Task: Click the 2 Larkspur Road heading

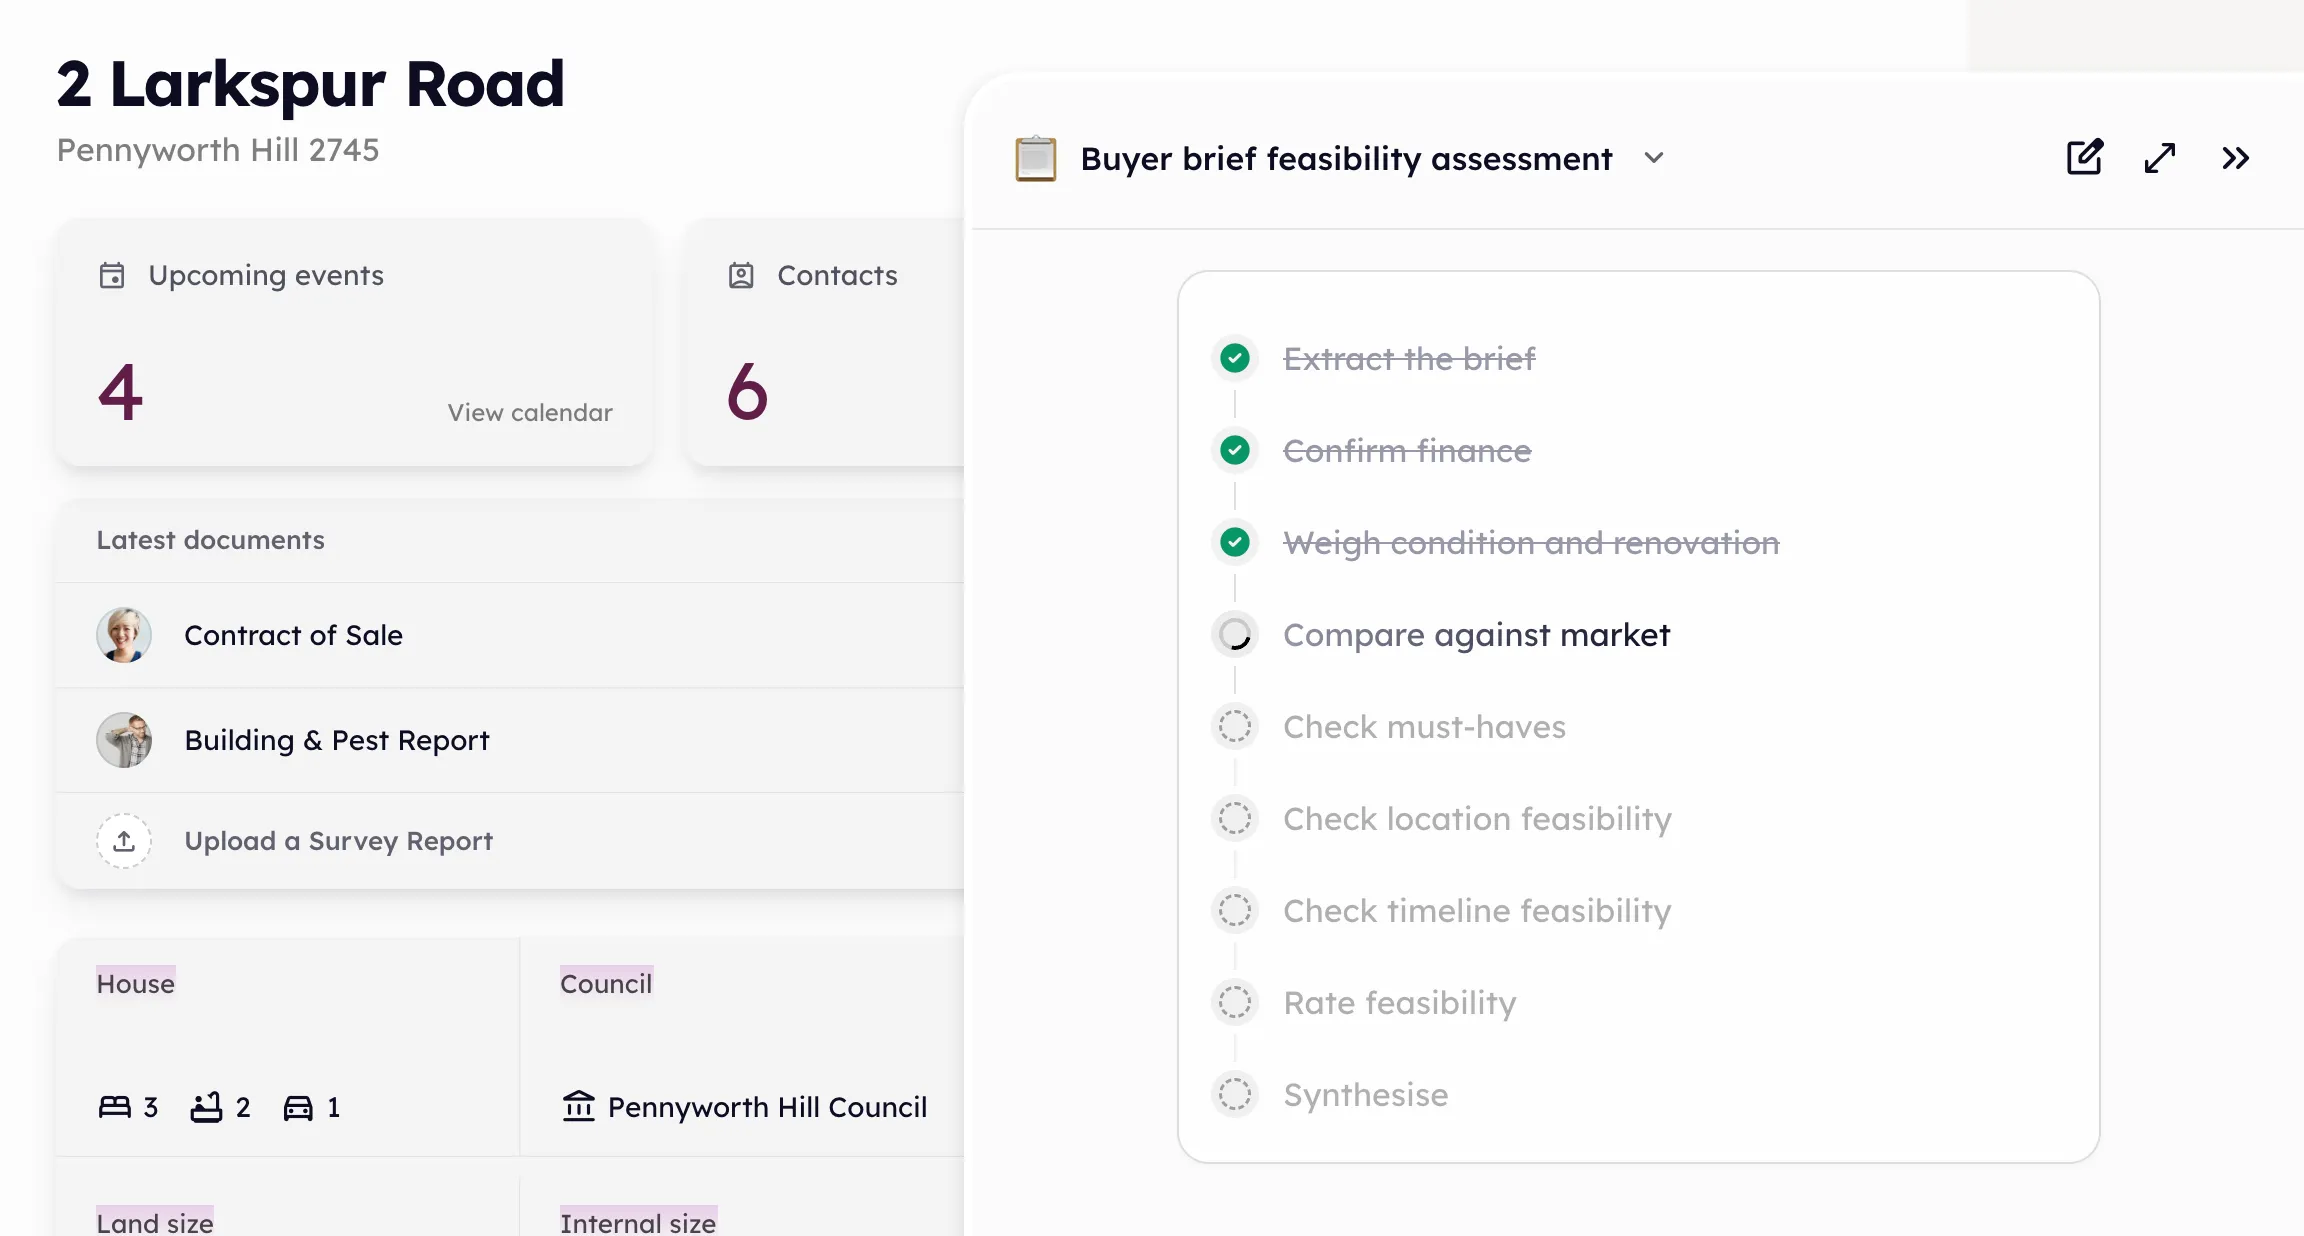Action: click(311, 84)
